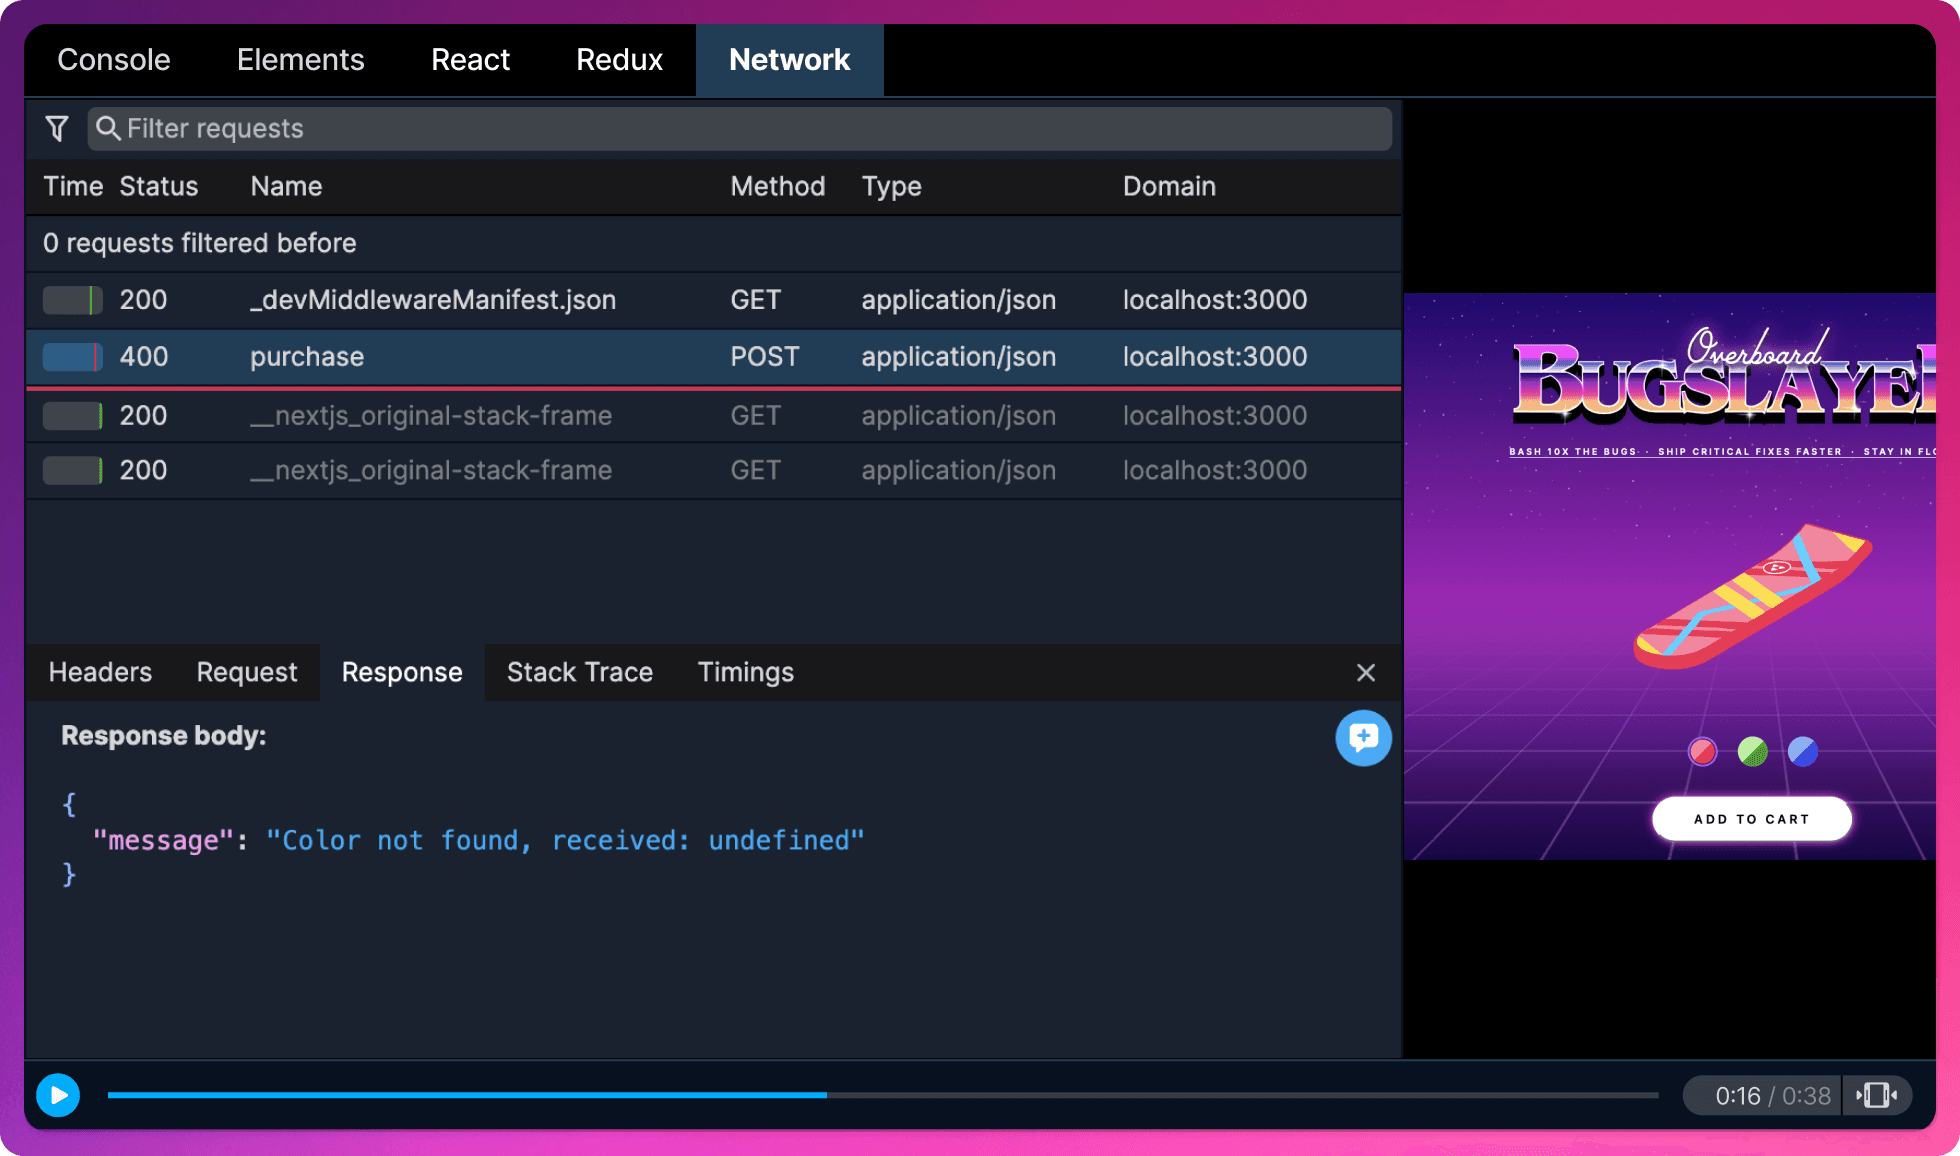
Task: Select the pink hoverboard color swatch
Action: [1701, 751]
